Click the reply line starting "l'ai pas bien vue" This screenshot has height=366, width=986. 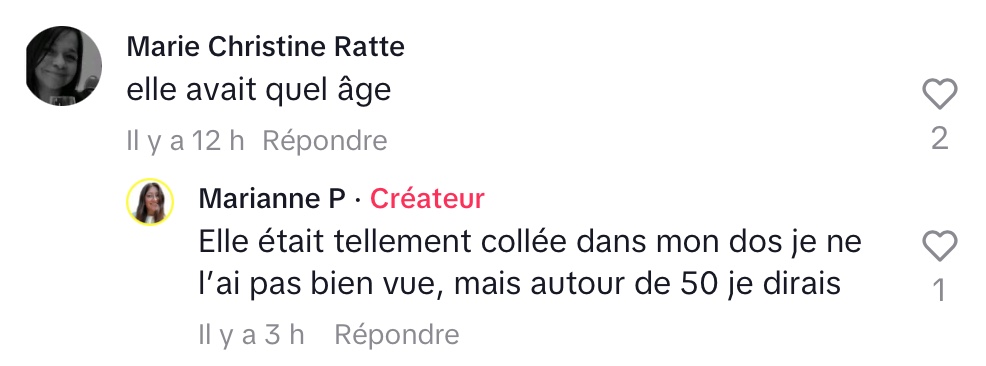(519, 284)
